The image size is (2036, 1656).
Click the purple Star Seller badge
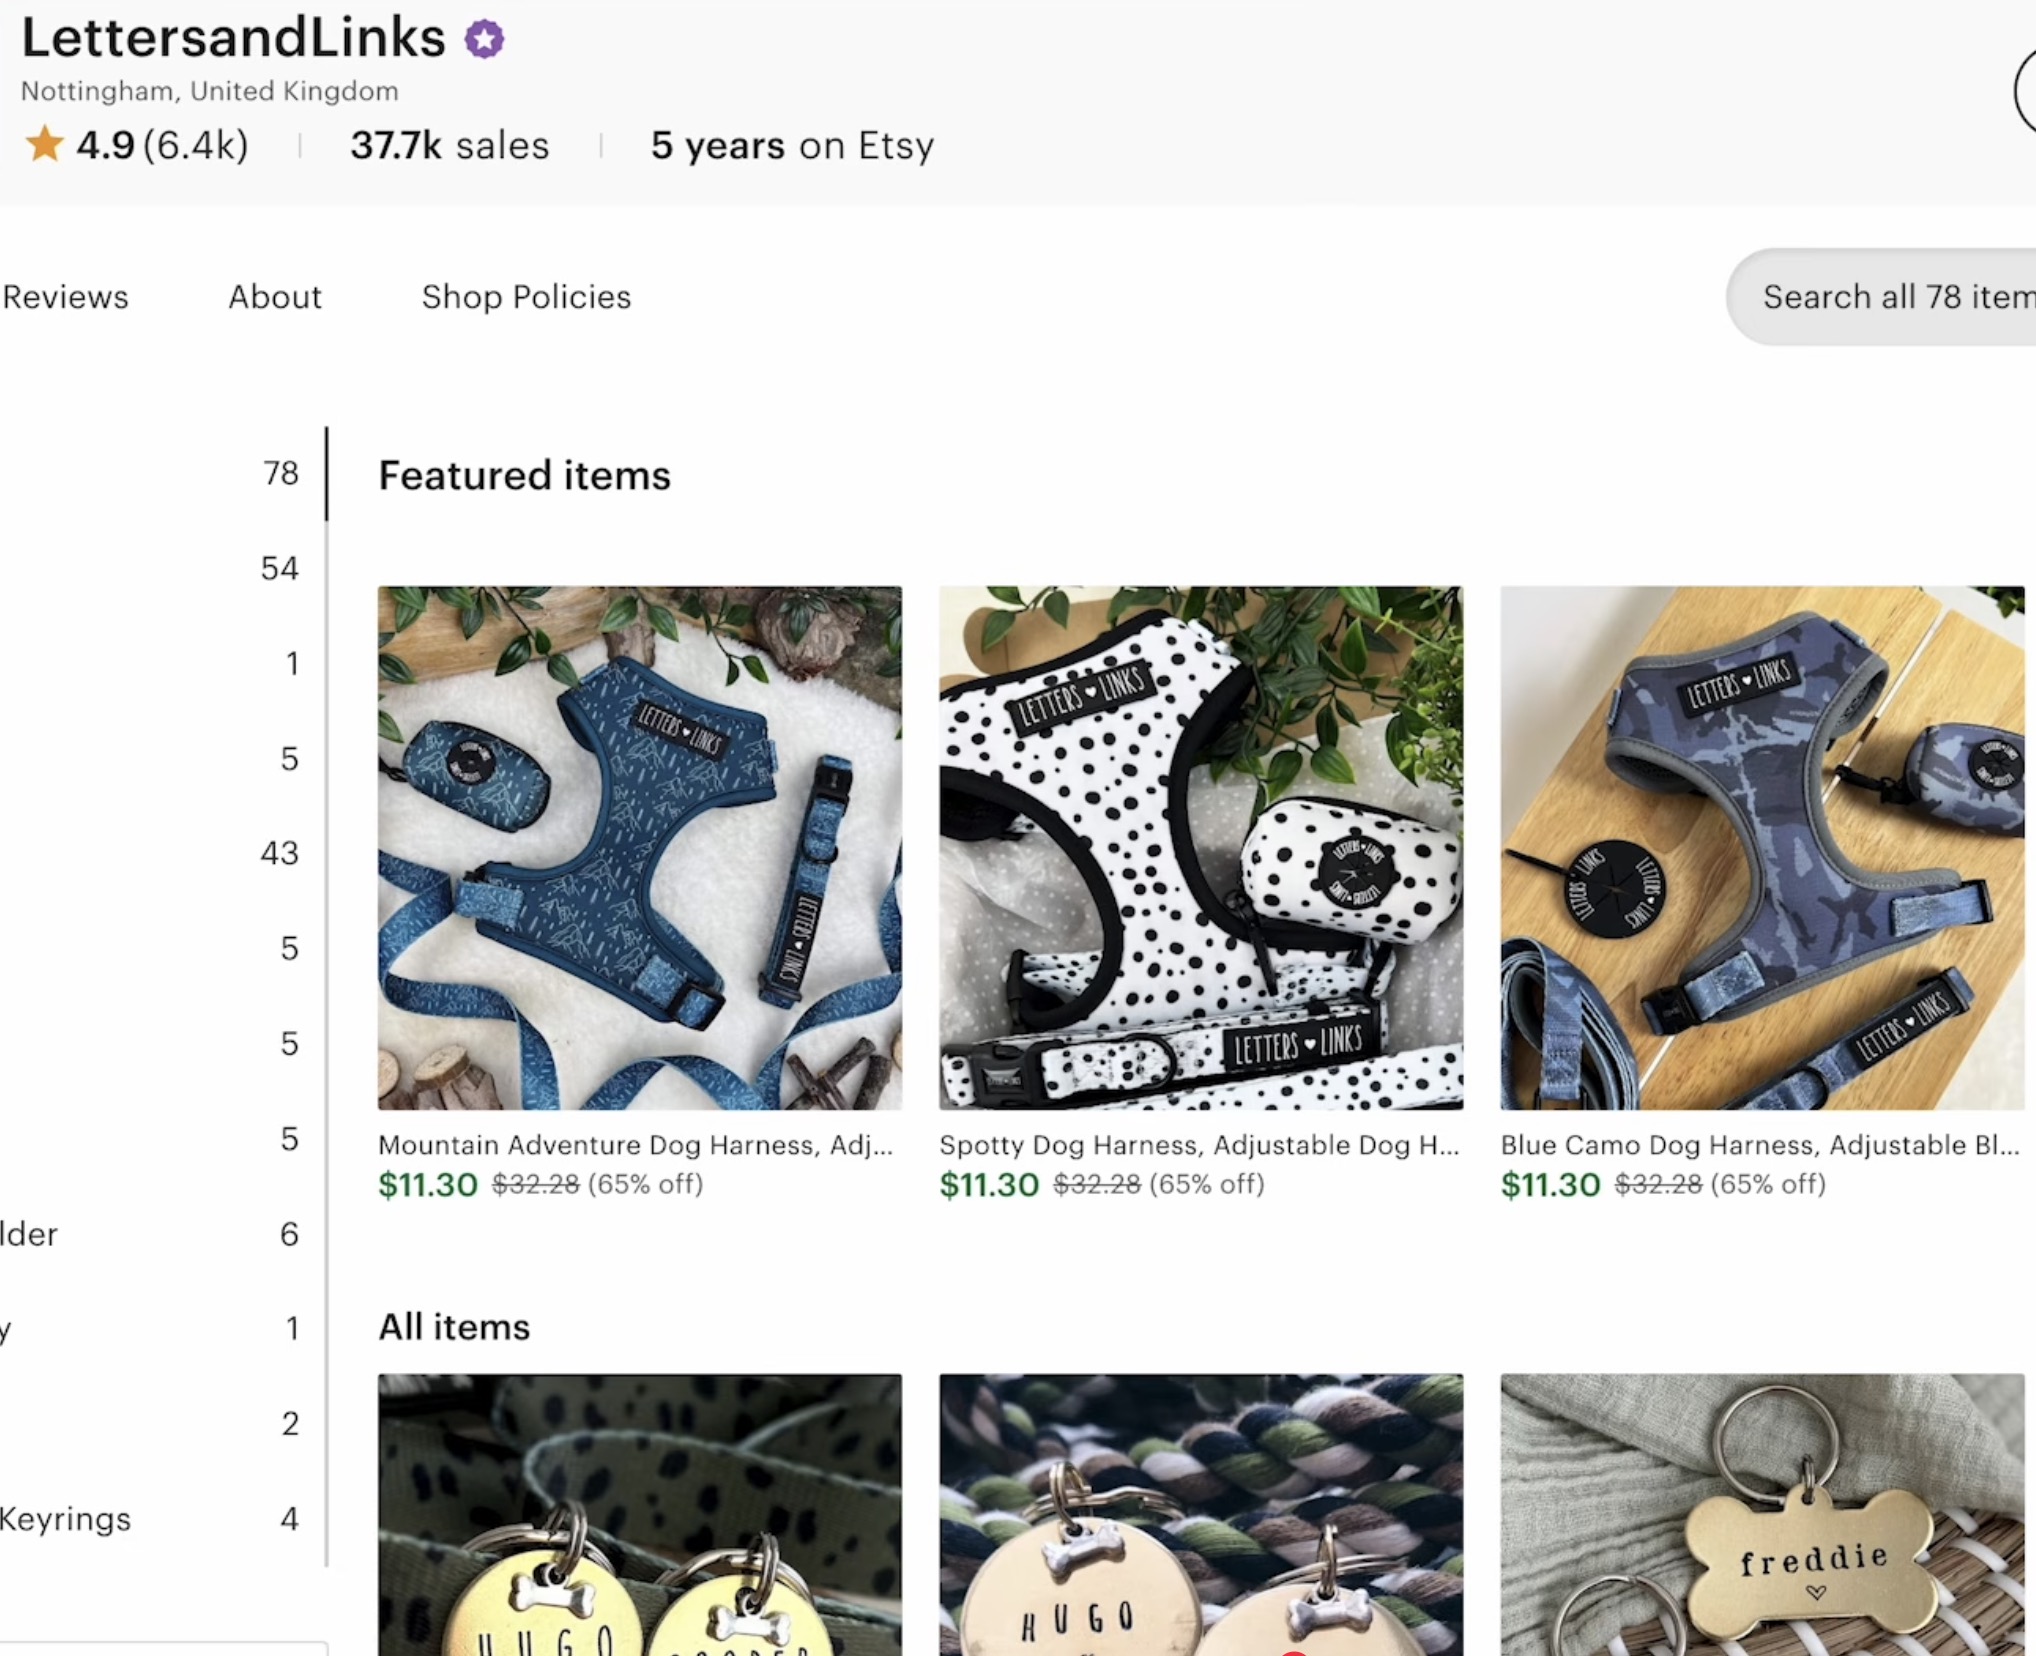pyautogui.click(x=485, y=39)
